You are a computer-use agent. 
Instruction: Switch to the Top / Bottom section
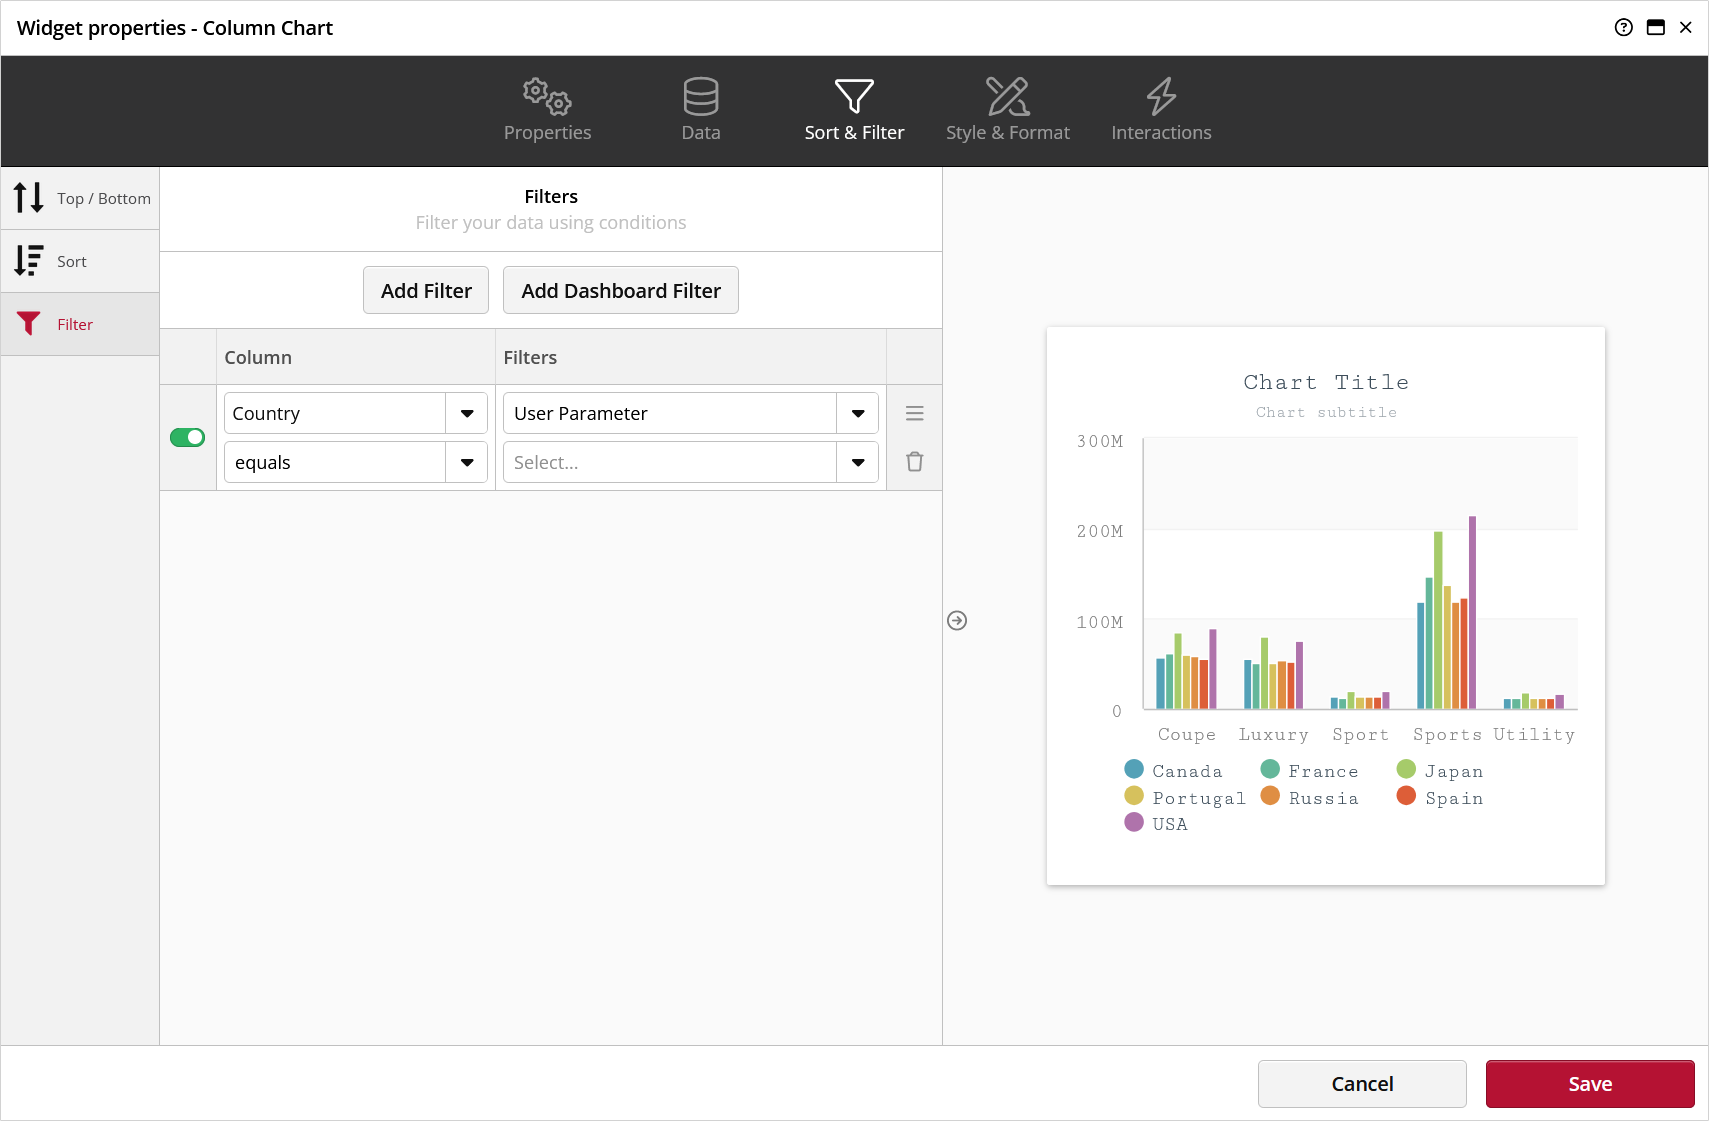80,198
